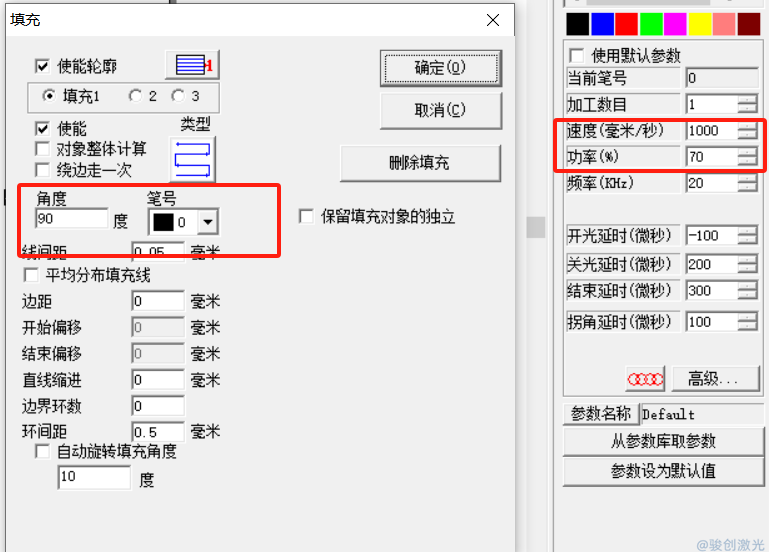Click the 线间距 input field
The image size is (769, 552).
click(158, 251)
